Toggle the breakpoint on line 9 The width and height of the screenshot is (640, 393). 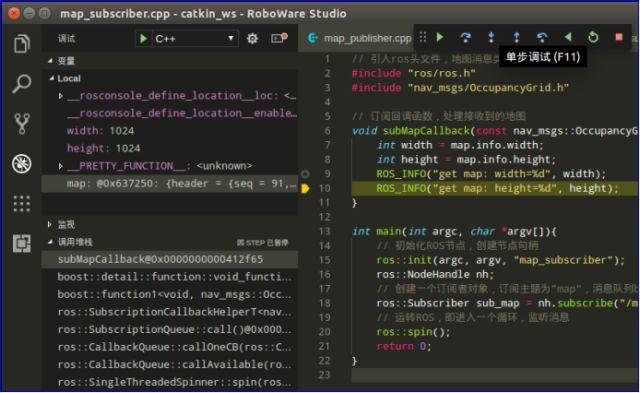[x=305, y=174]
